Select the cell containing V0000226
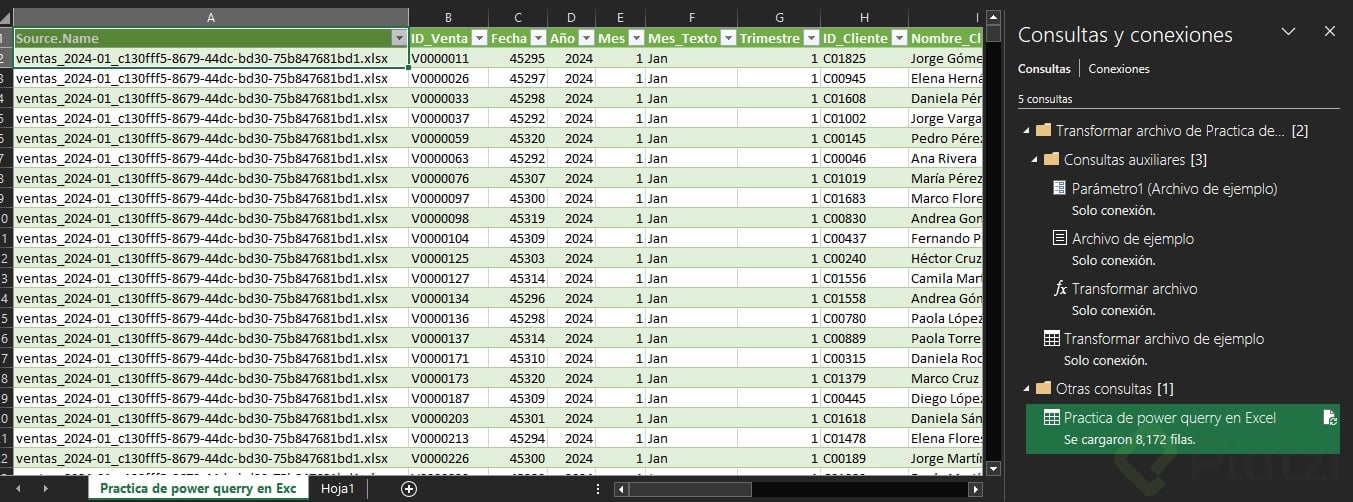The image size is (1353, 502). (449, 459)
